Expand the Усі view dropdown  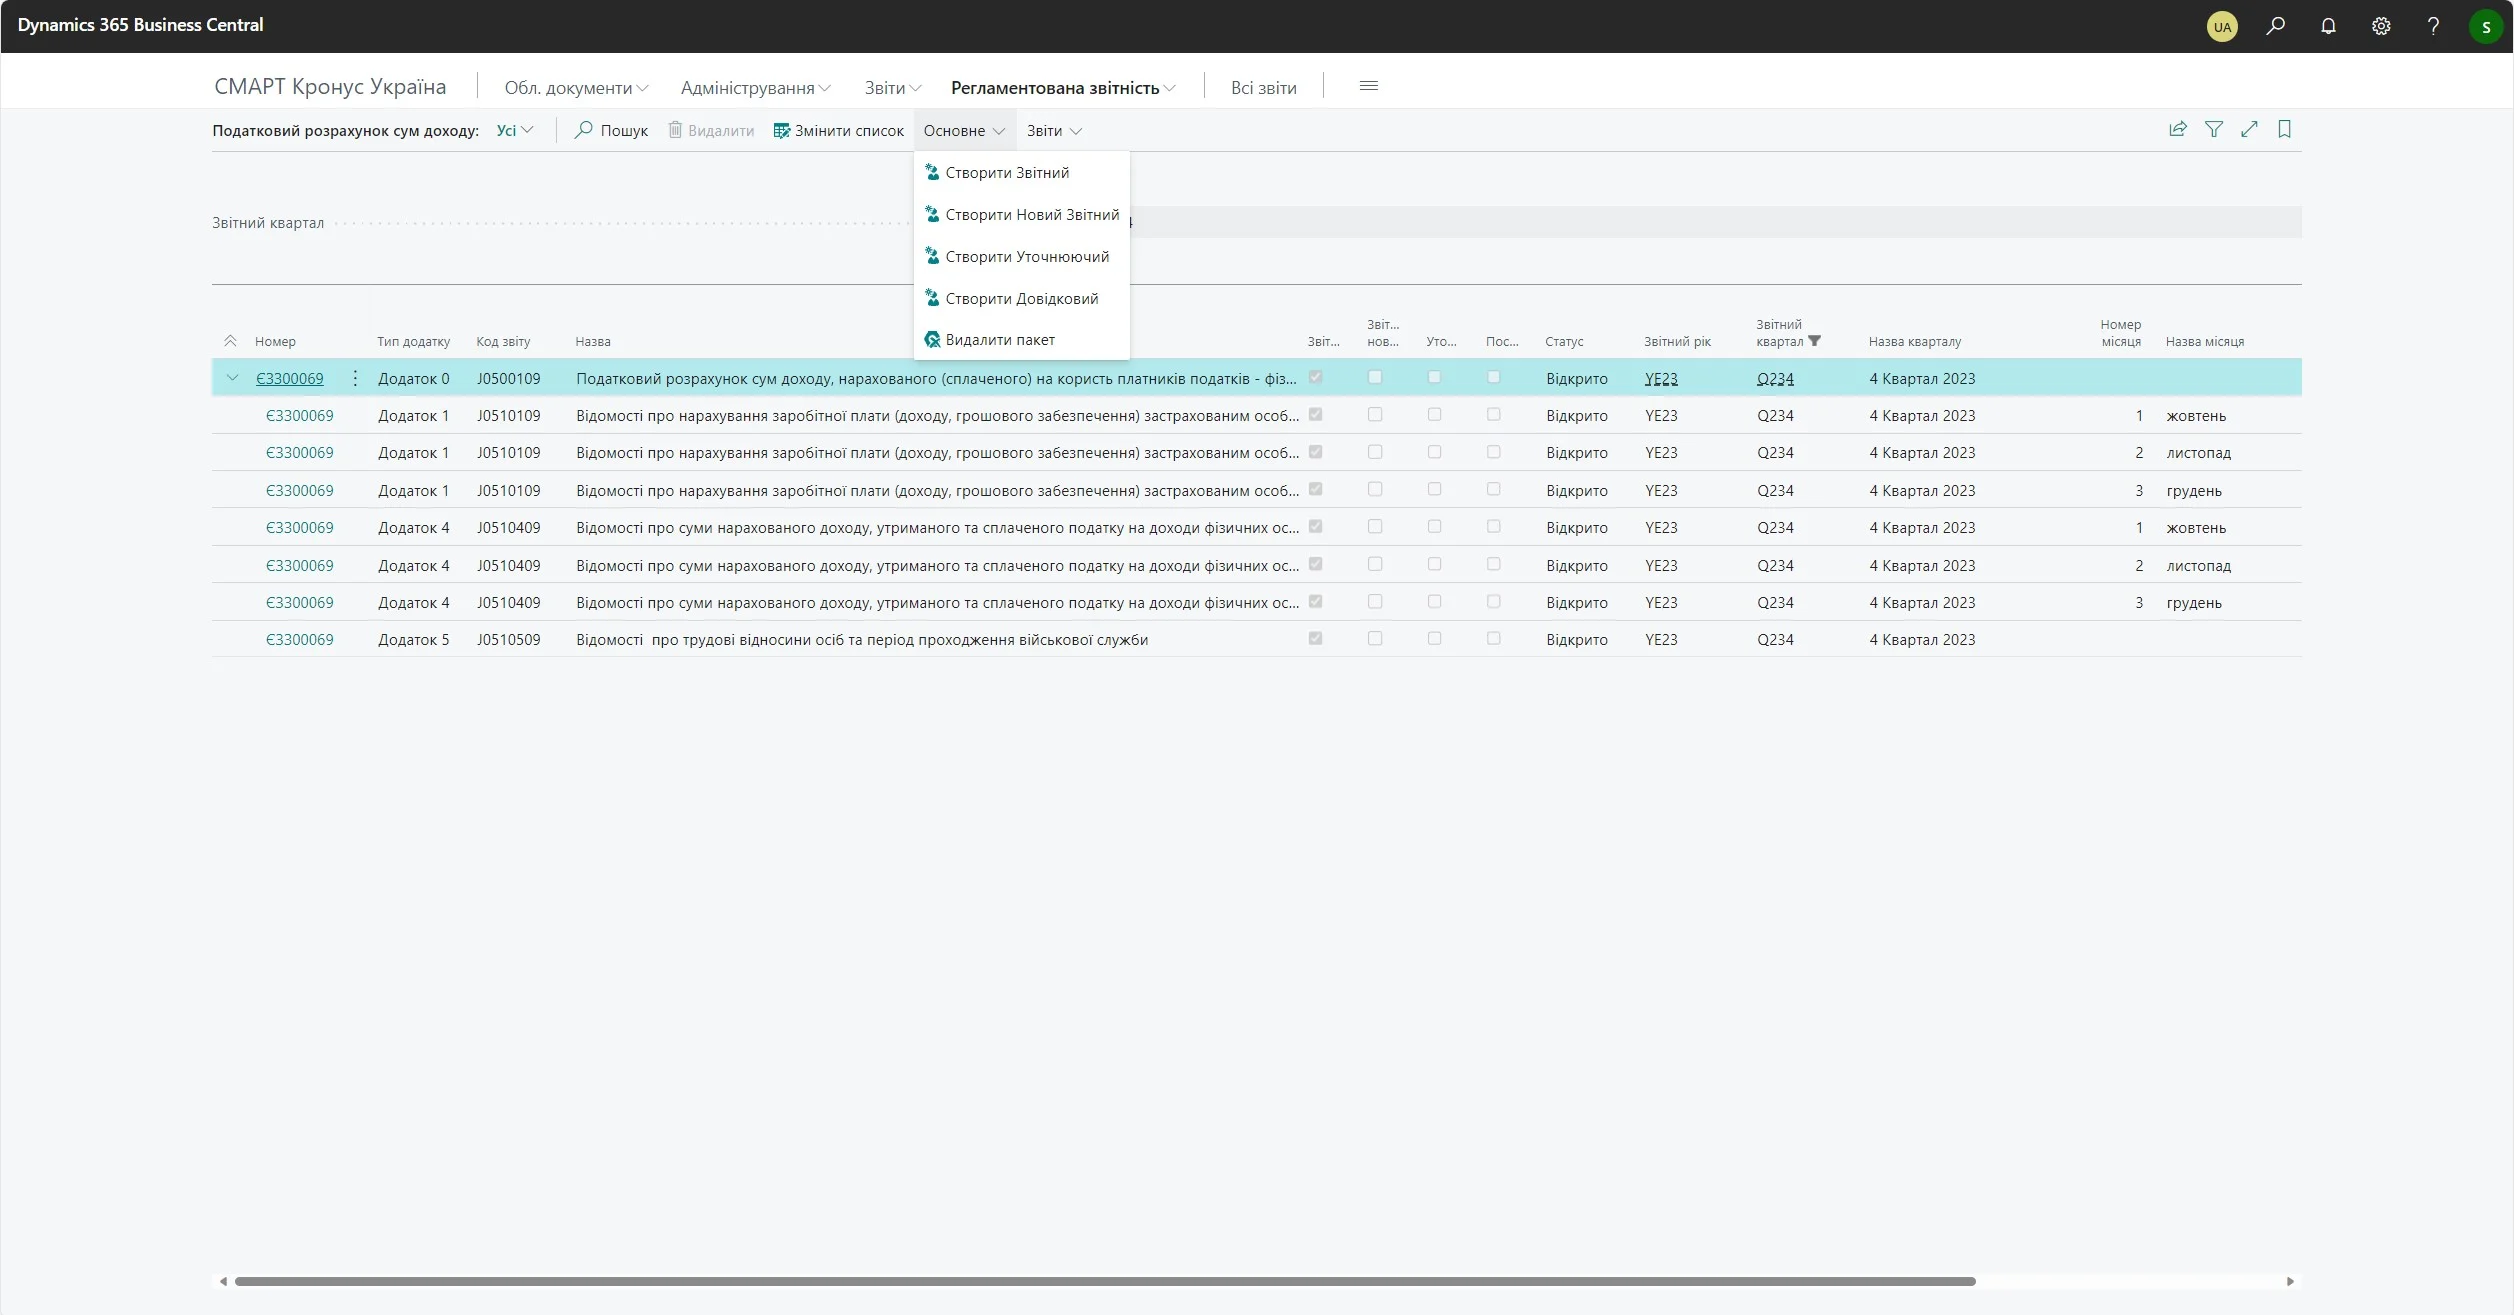click(x=515, y=130)
